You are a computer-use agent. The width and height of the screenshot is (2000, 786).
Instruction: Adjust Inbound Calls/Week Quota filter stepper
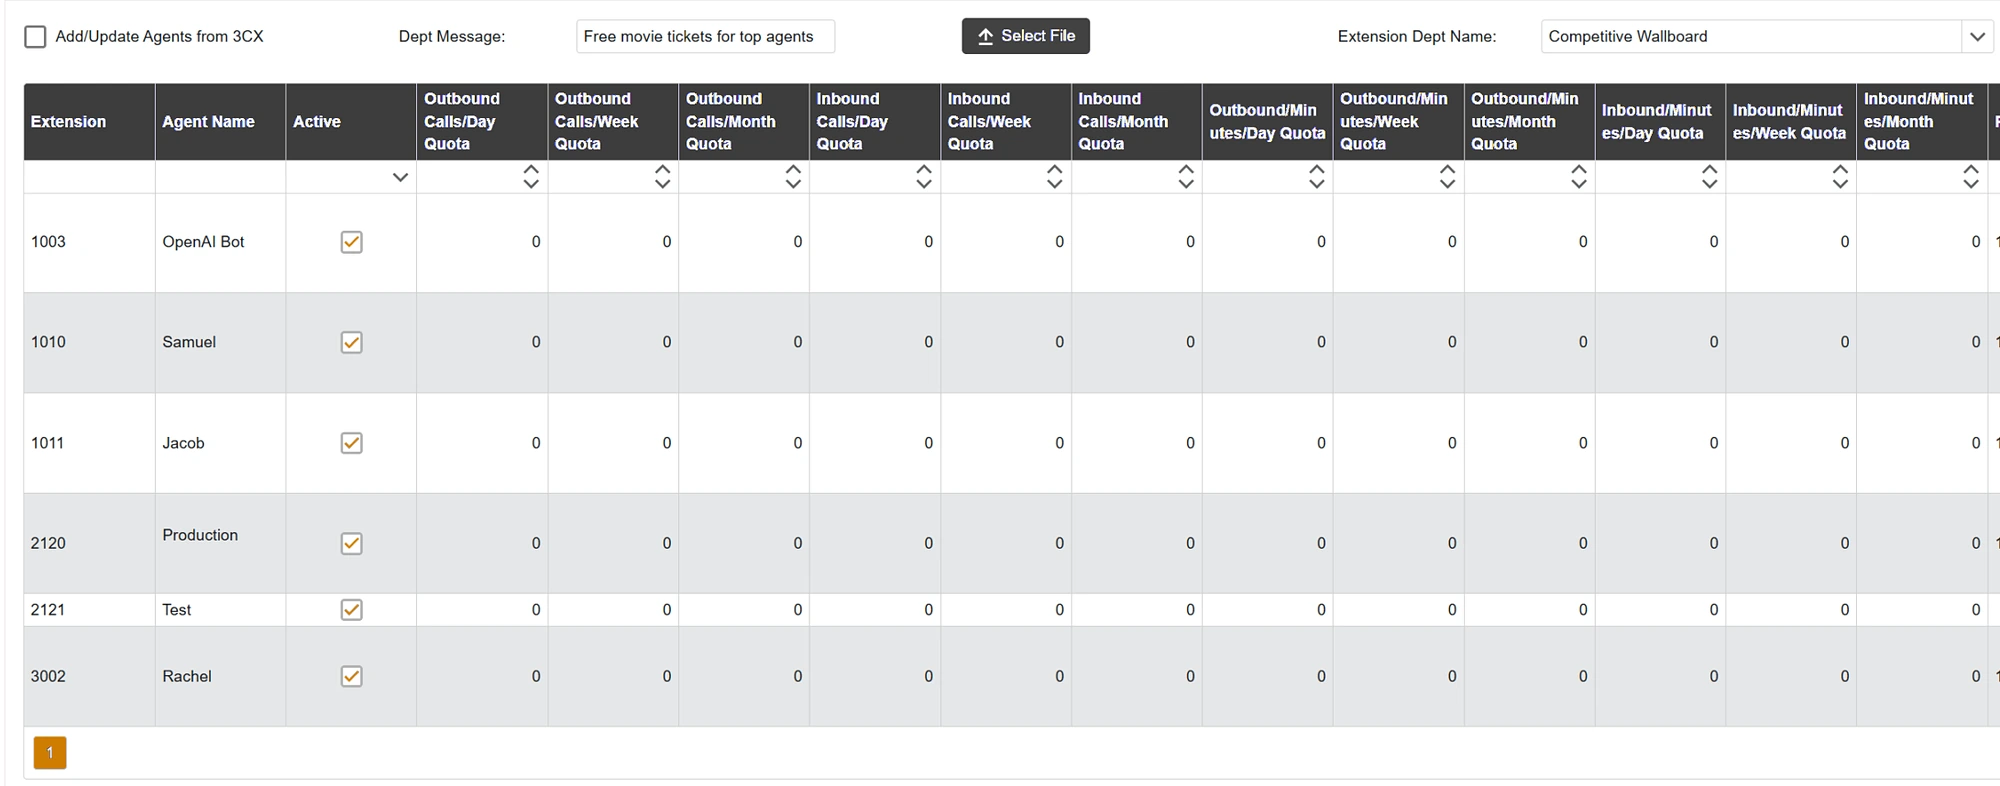pos(1055,177)
